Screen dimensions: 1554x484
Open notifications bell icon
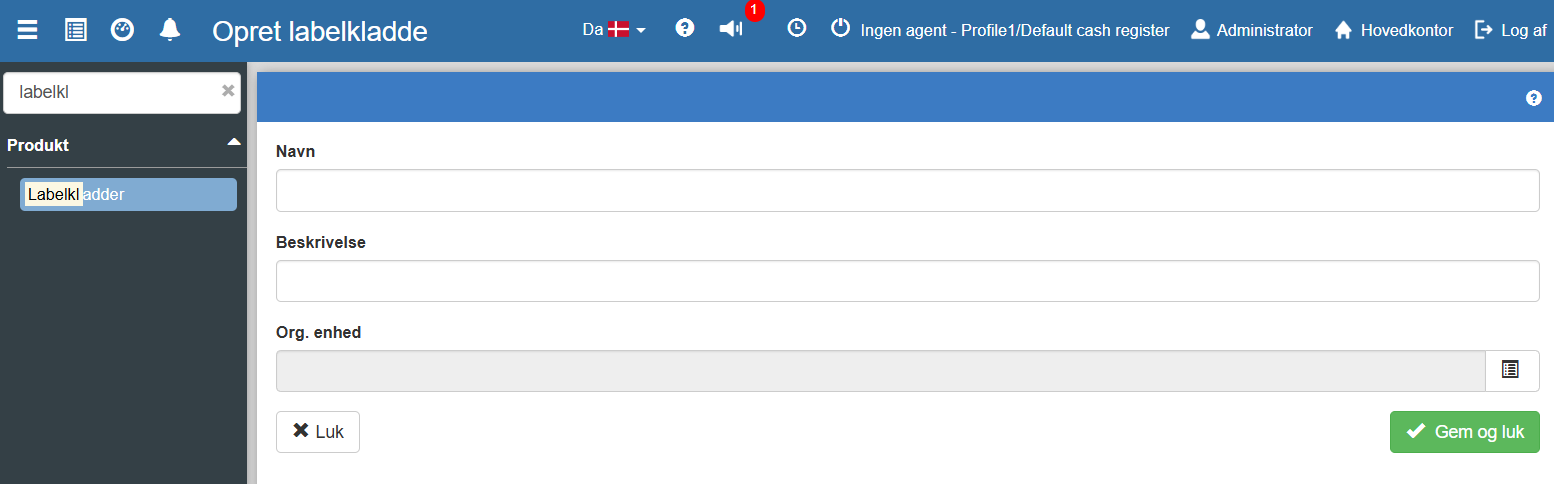[x=170, y=30]
